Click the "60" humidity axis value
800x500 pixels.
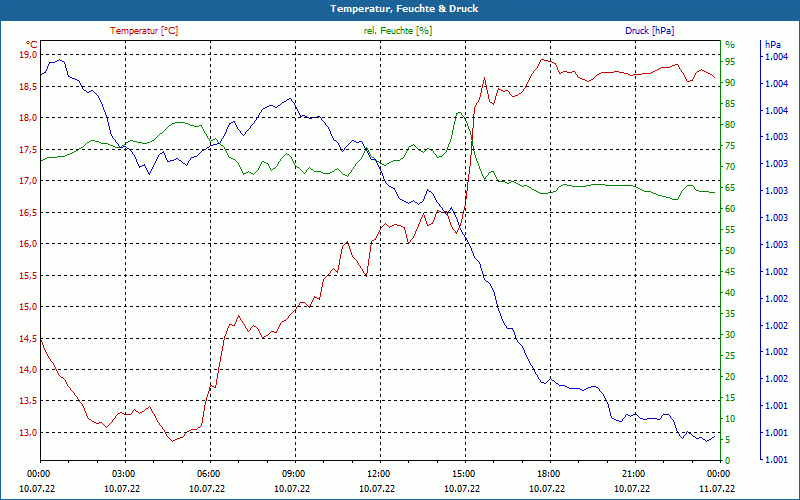pos(730,209)
